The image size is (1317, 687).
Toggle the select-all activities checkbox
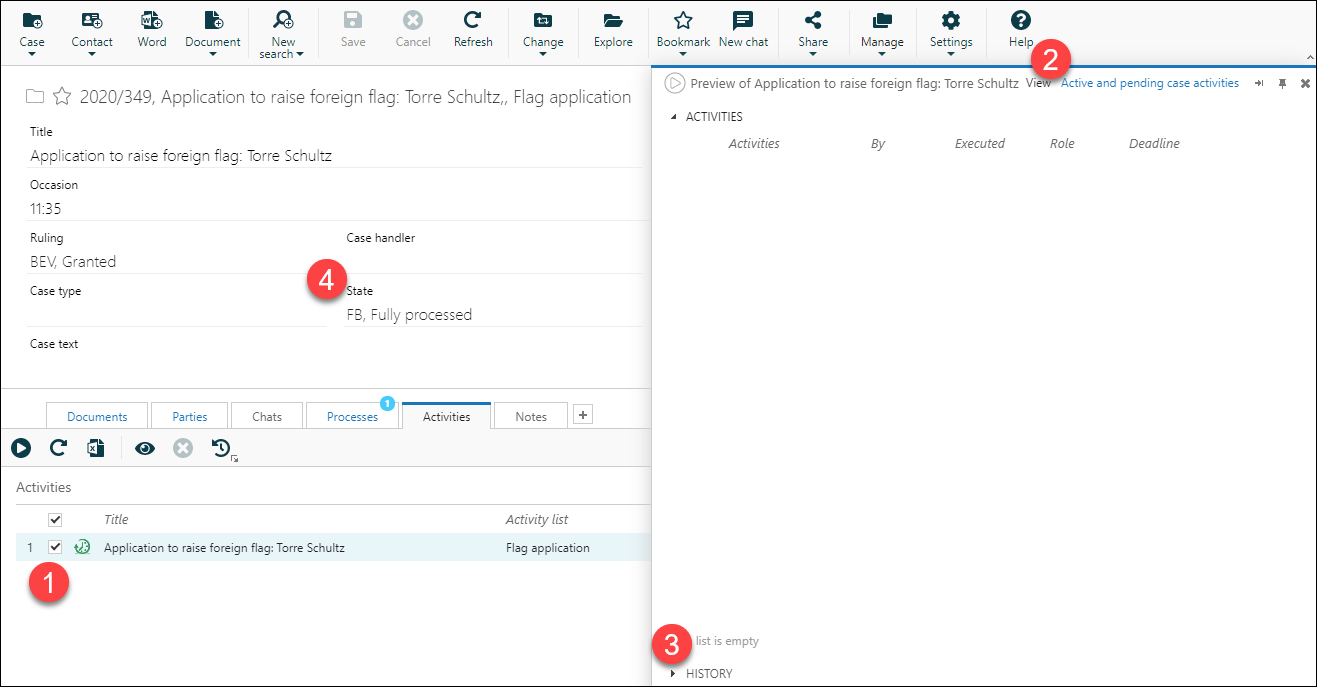pyautogui.click(x=55, y=519)
